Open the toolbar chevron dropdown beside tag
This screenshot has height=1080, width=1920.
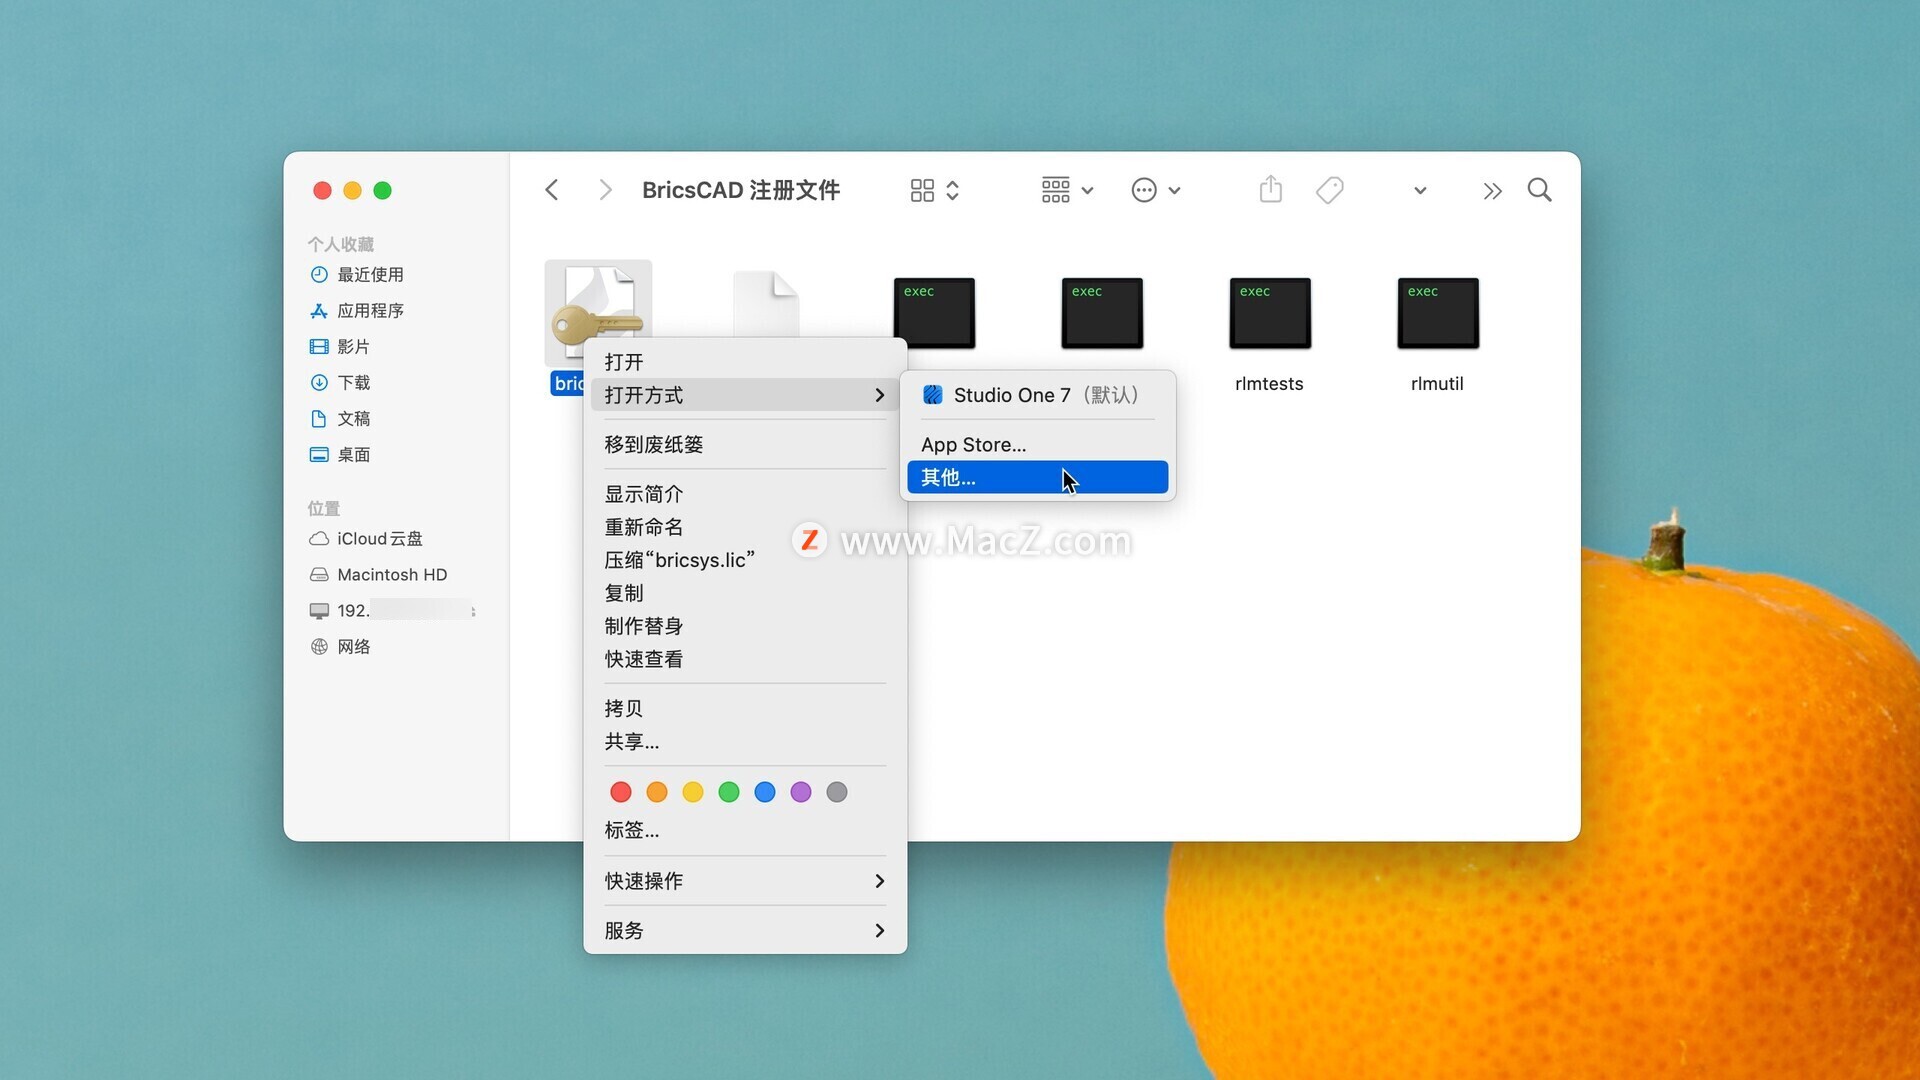point(1419,190)
